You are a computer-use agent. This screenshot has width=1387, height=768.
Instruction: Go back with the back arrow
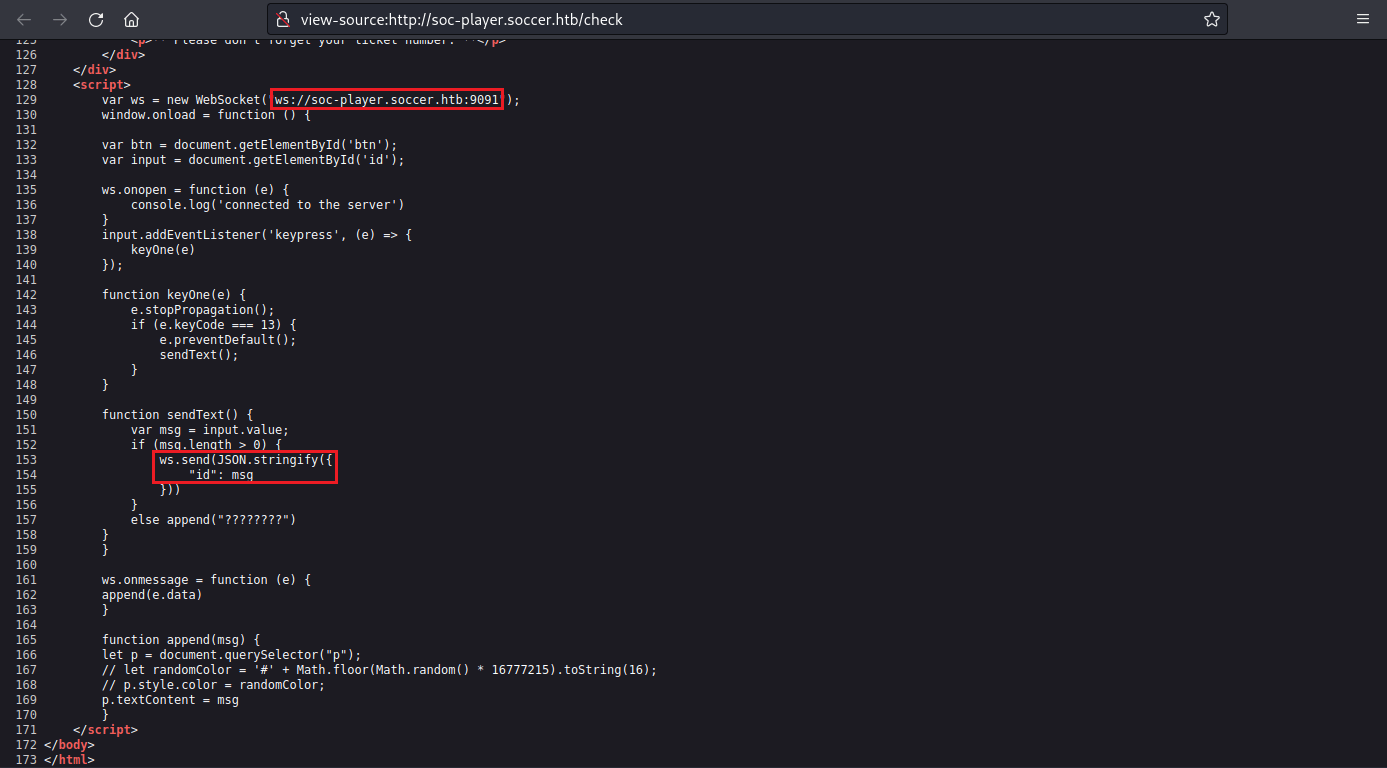click(x=25, y=19)
